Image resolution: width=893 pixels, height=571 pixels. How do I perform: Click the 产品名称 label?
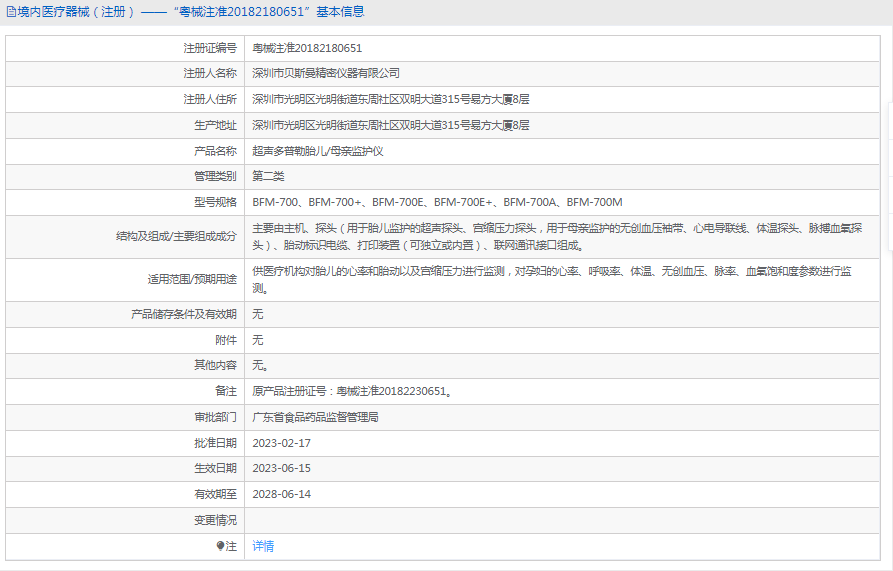(215, 151)
